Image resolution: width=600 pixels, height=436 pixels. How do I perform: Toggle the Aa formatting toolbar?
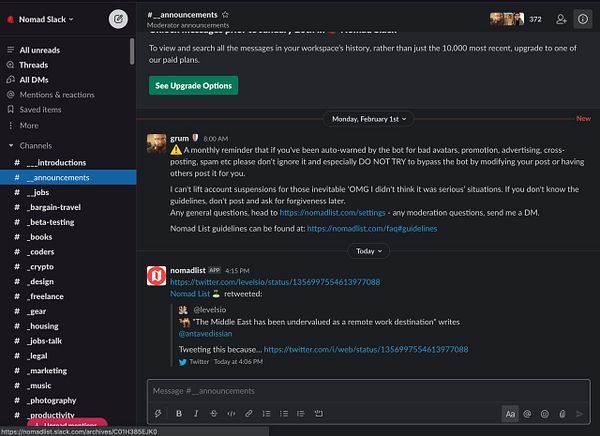[x=510, y=414]
